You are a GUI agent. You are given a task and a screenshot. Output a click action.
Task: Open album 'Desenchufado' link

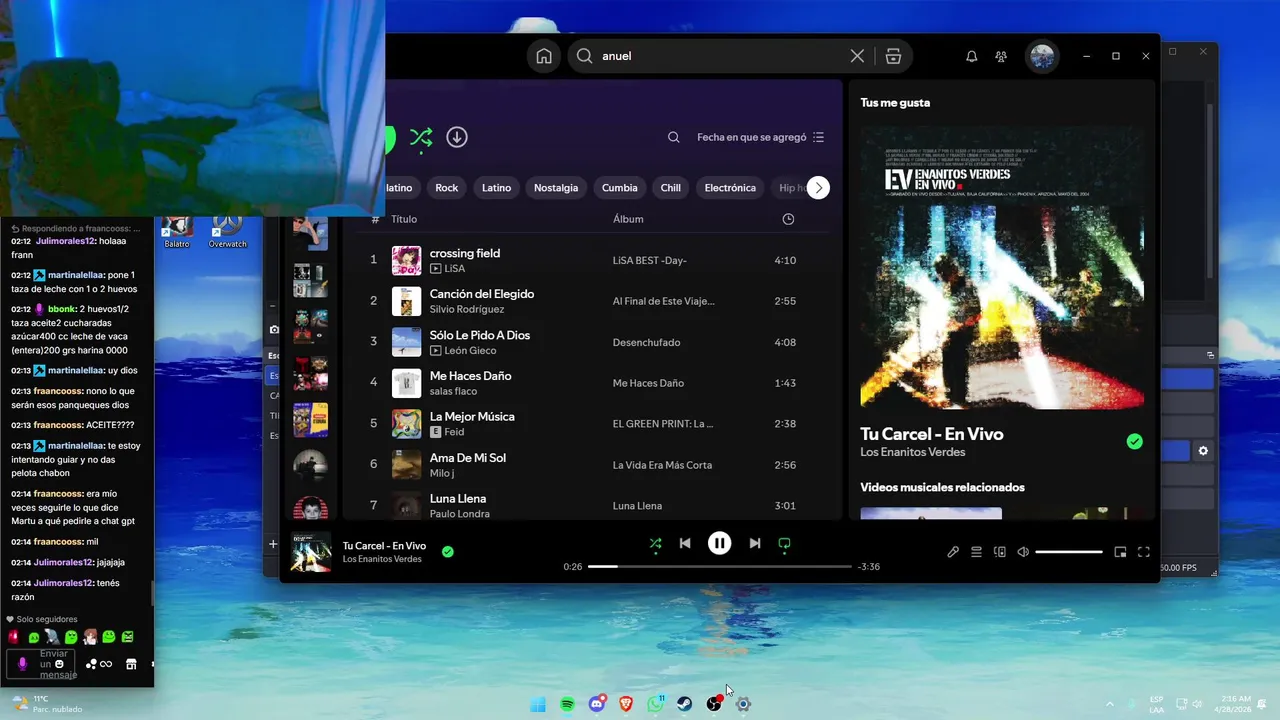(646, 342)
